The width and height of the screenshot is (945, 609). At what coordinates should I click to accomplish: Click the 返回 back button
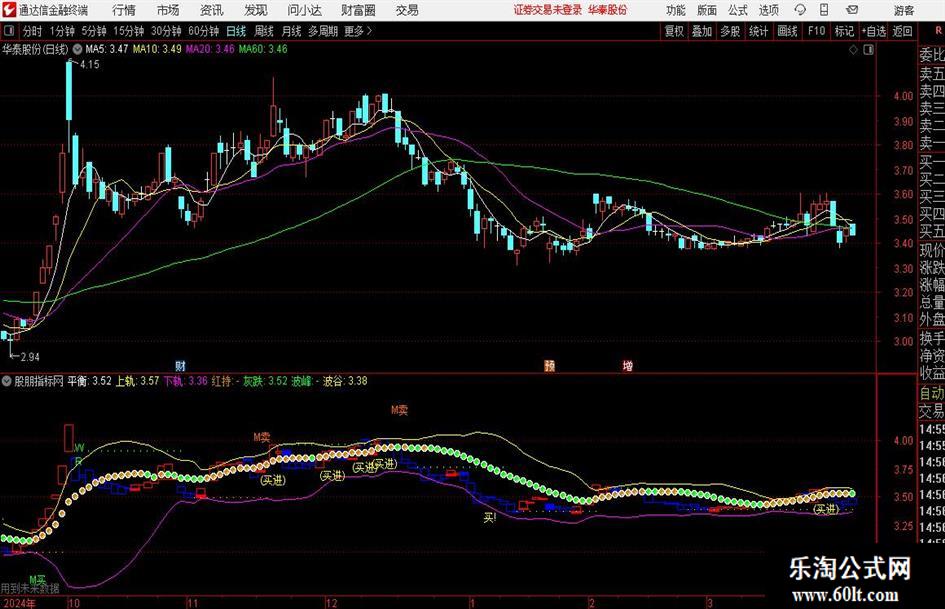902,31
